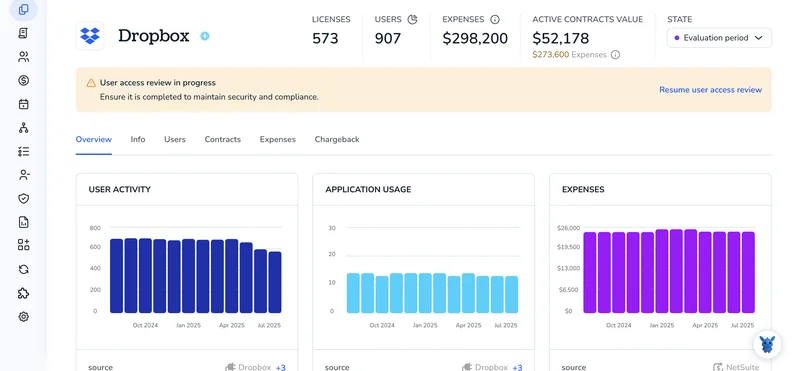Click the USER ACTIVITY card title
The image size is (800, 371).
[x=120, y=189]
